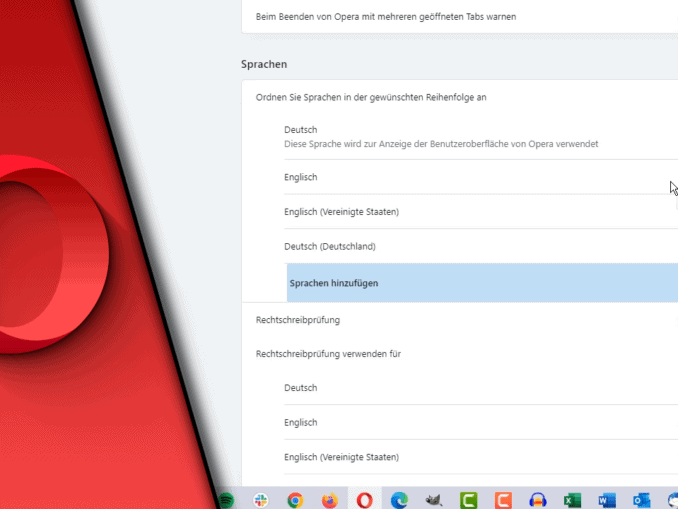This screenshot has width=678, height=509.
Task: Select Englisch (Vereinigte Staaten) in language order list
Action: (x=481, y=211)
